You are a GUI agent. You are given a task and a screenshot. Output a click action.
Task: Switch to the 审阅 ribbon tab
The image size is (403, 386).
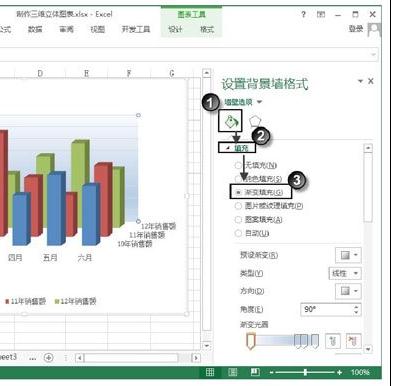[x=66, y=29]
